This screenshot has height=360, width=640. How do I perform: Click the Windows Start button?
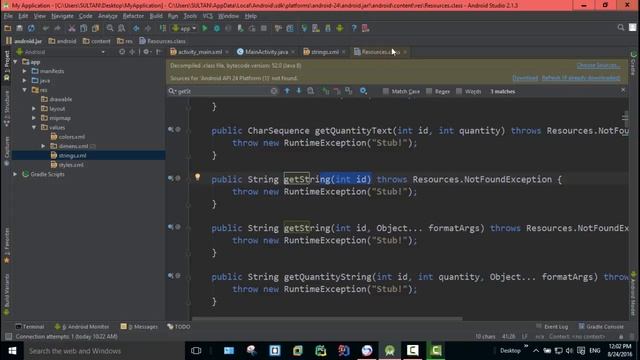[x=12, y=351]
